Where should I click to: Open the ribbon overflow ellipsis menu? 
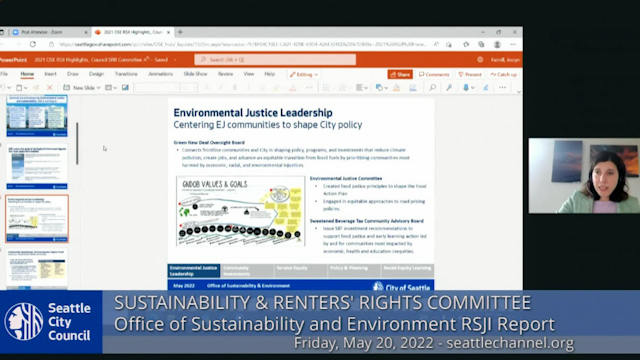(502, 88)
